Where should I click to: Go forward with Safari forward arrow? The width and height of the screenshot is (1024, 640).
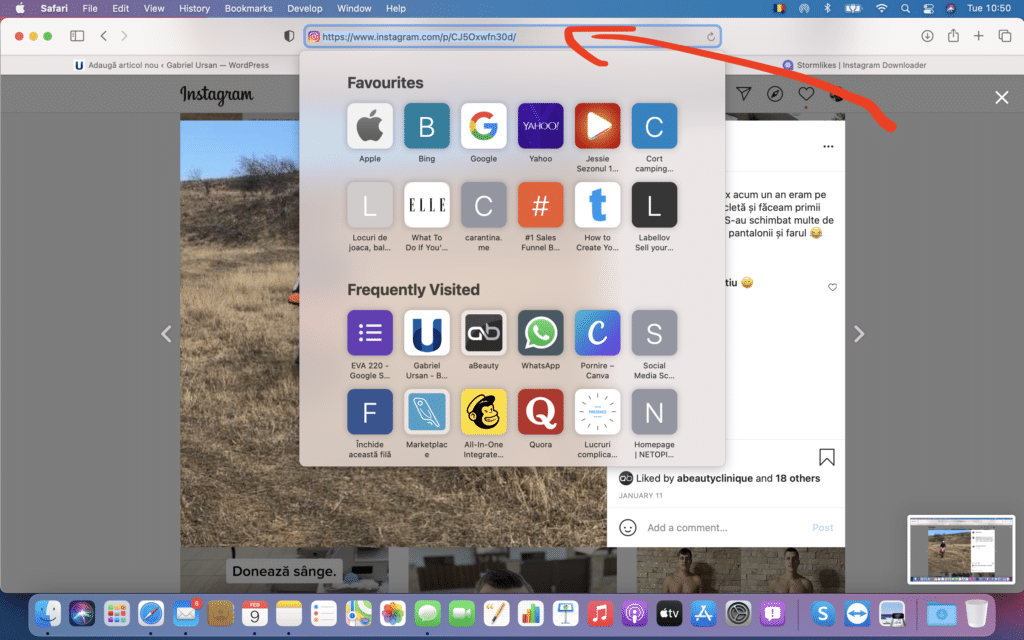click(124, 36)
